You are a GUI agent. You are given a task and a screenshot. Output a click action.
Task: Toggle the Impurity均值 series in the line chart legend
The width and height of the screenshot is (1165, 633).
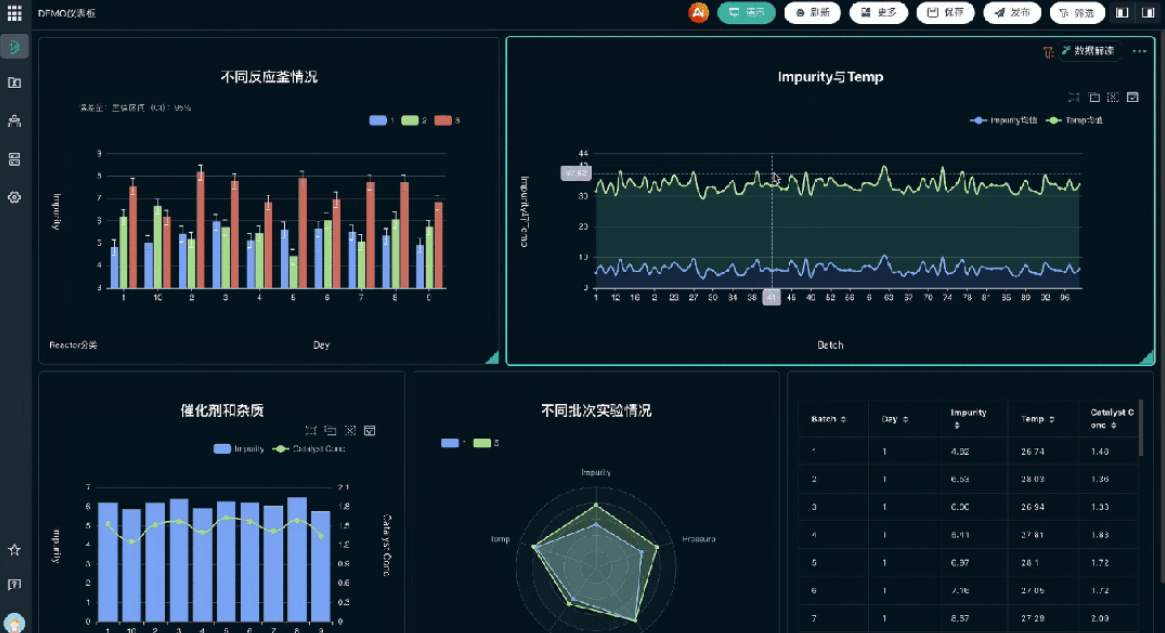pos(1004,120)
